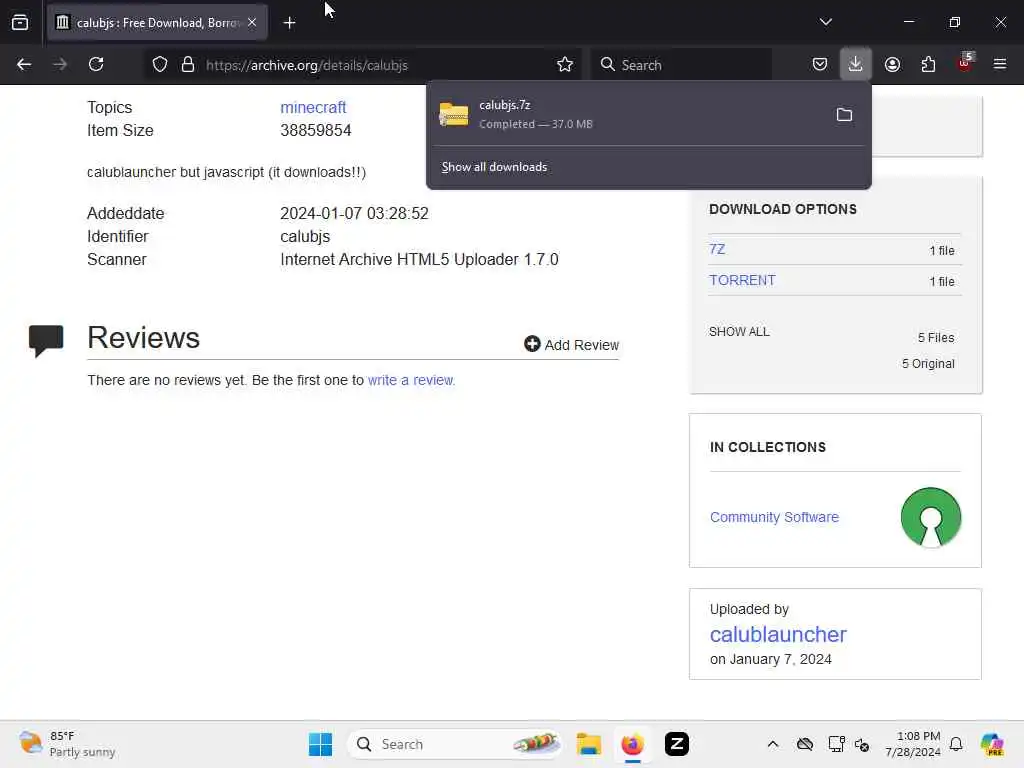Open the minecraft topic link
This screenshot has height=768, width=1024.
pos(313,107)
